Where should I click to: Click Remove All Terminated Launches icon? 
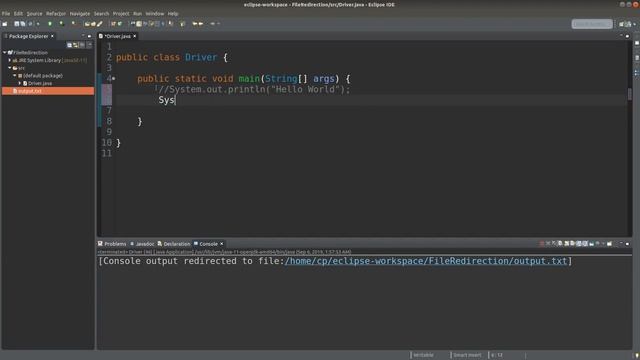(x=554, y=244)
